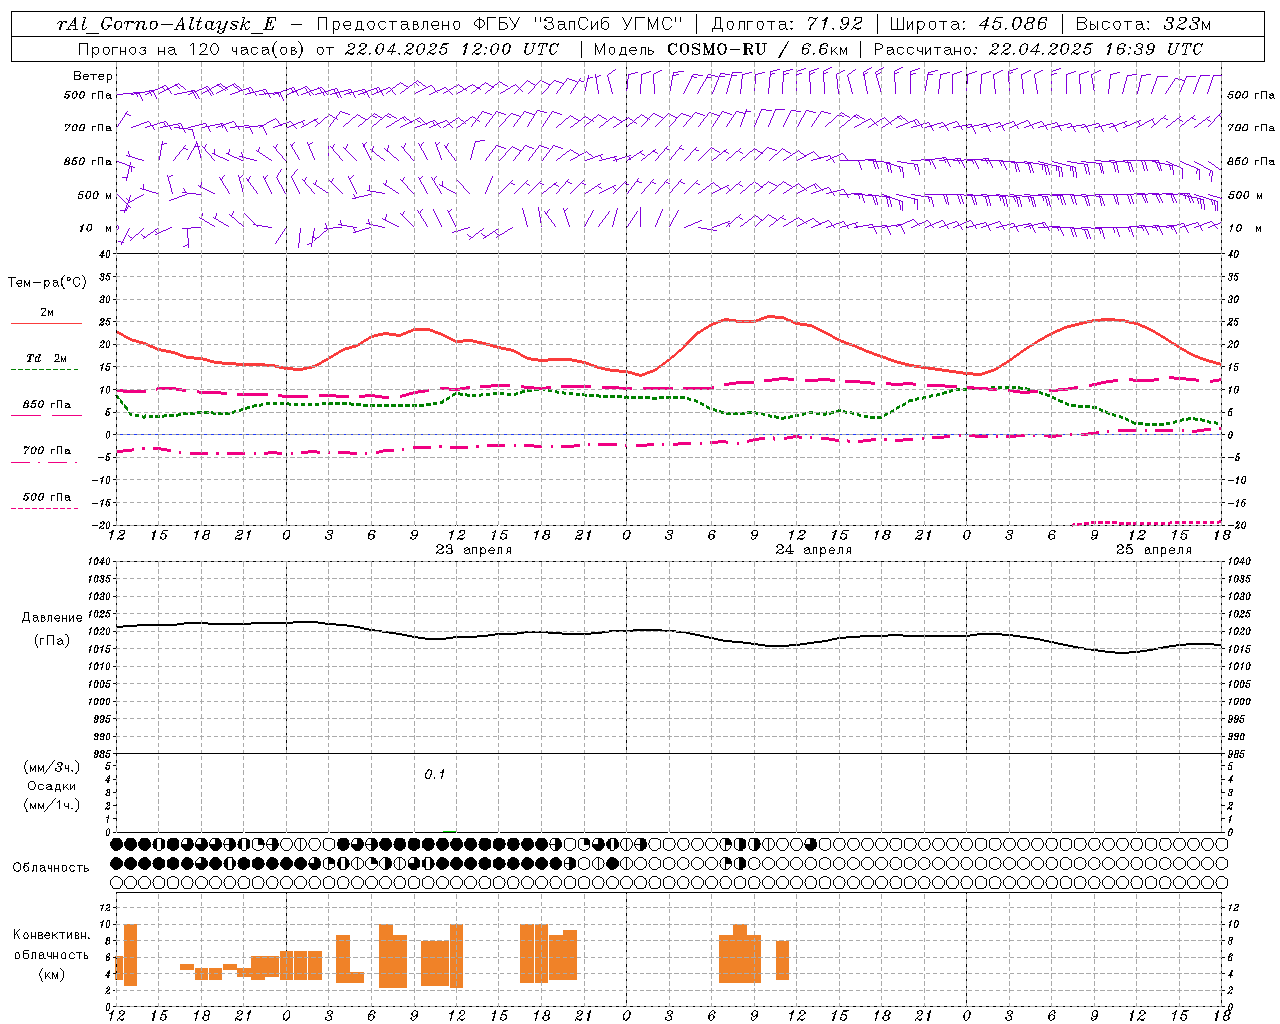The width and height of the screenshot is (1280, 1024).
Task: Click the station title rAl_Gorno-Altaysk_E
Action: [166, 24]
